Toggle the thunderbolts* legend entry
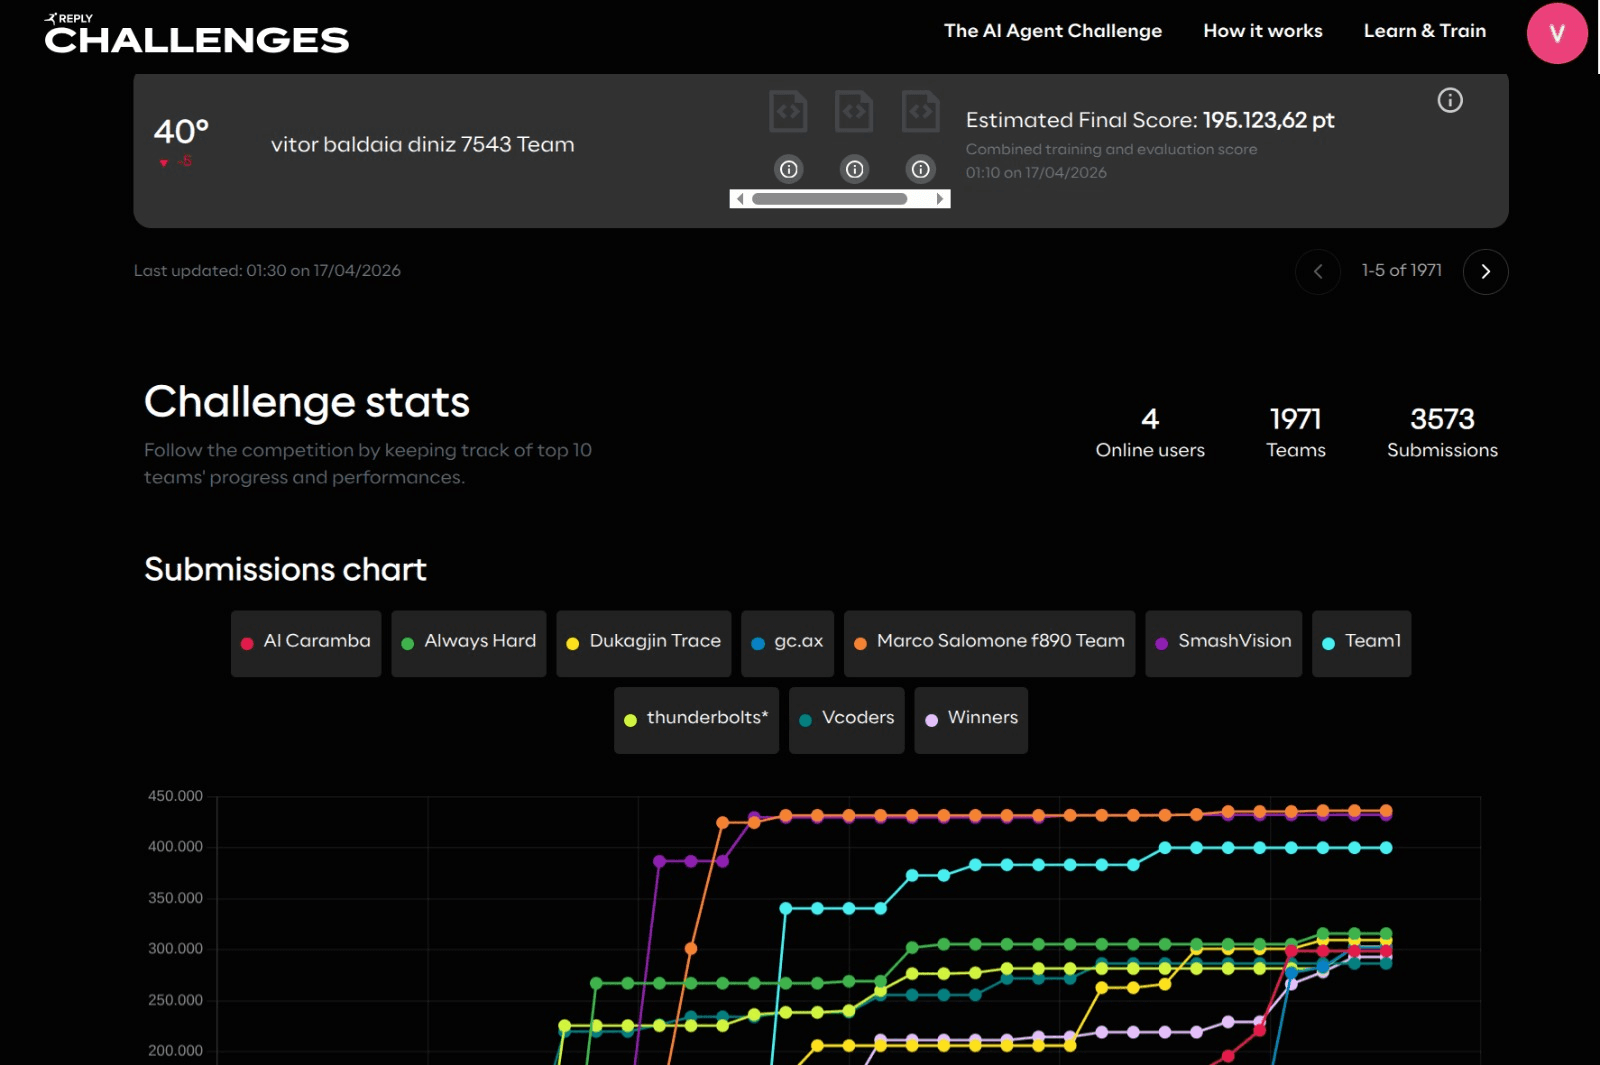Image resolution: width=1600 pixels, height=1065 pixels. click(696, 720)
